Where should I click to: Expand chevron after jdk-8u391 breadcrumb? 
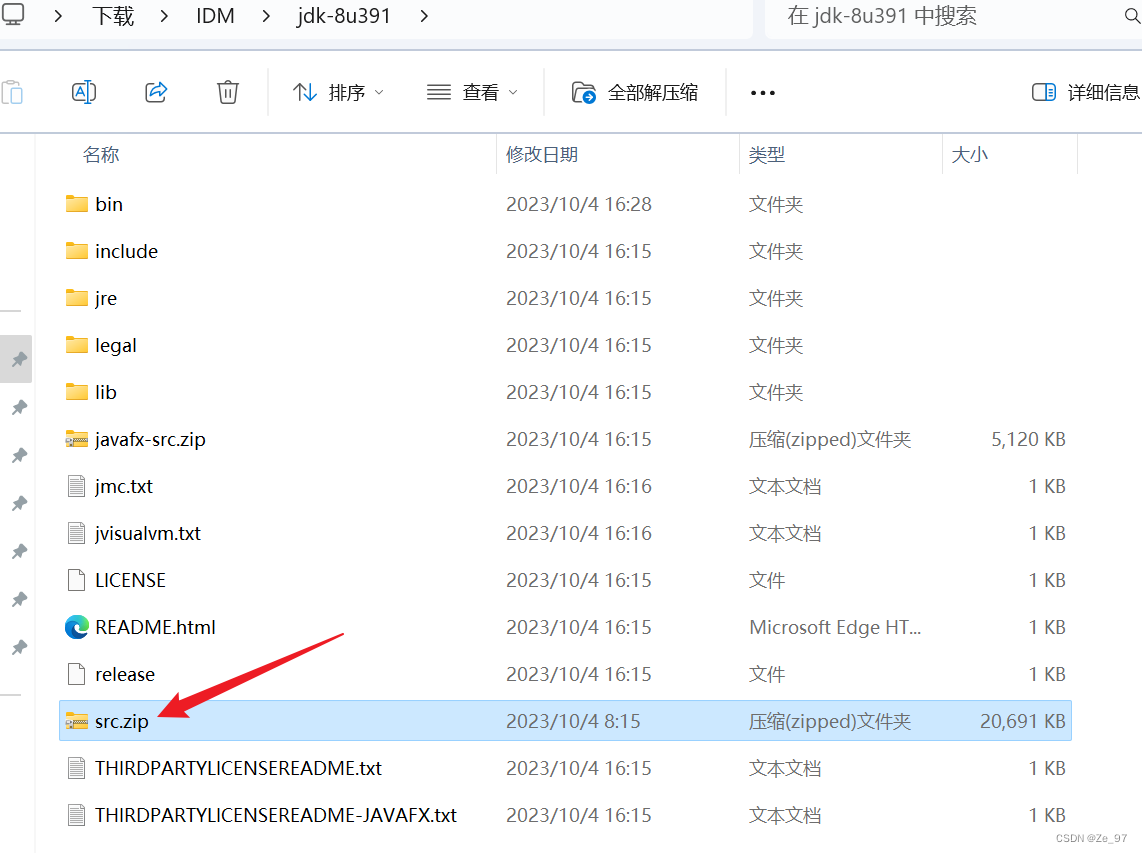(424, 16)
